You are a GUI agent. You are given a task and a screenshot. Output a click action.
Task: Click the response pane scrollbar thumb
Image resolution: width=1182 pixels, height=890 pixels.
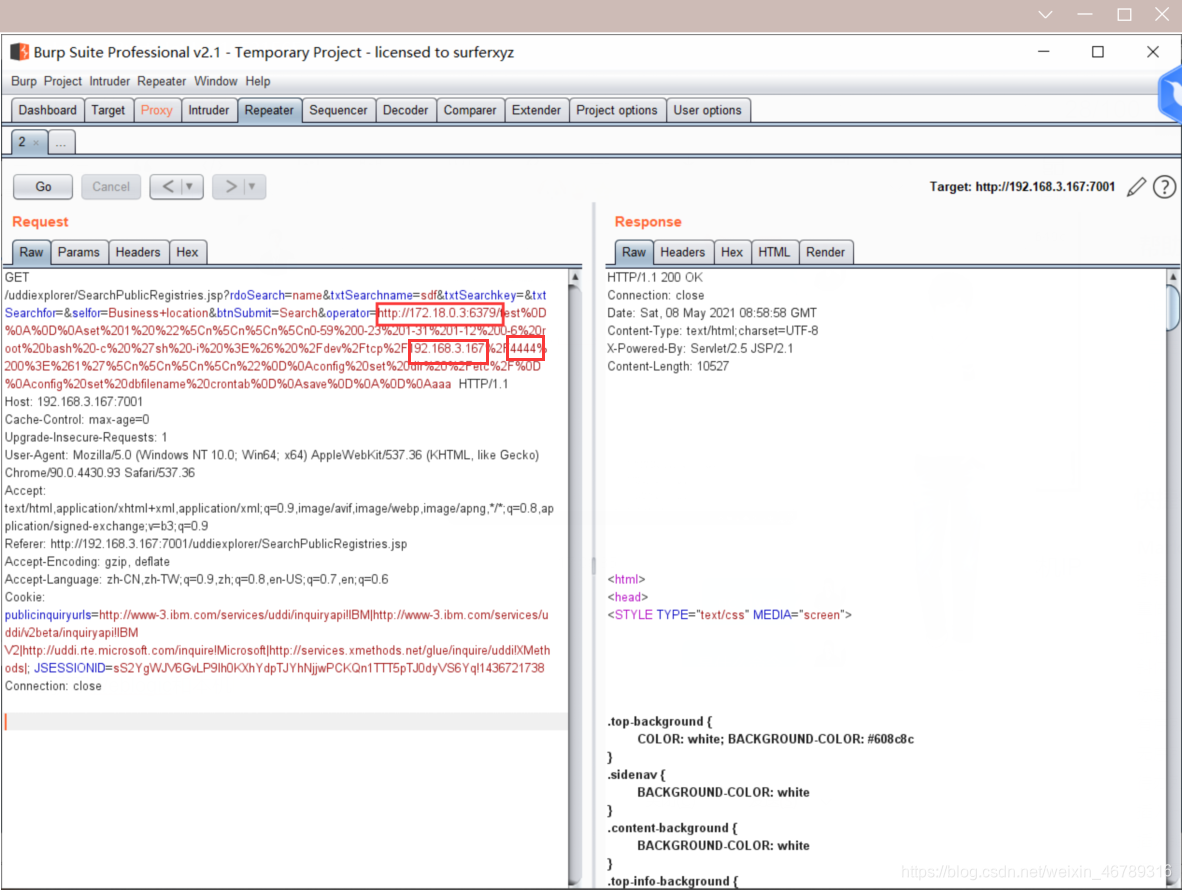(1173, 307)
